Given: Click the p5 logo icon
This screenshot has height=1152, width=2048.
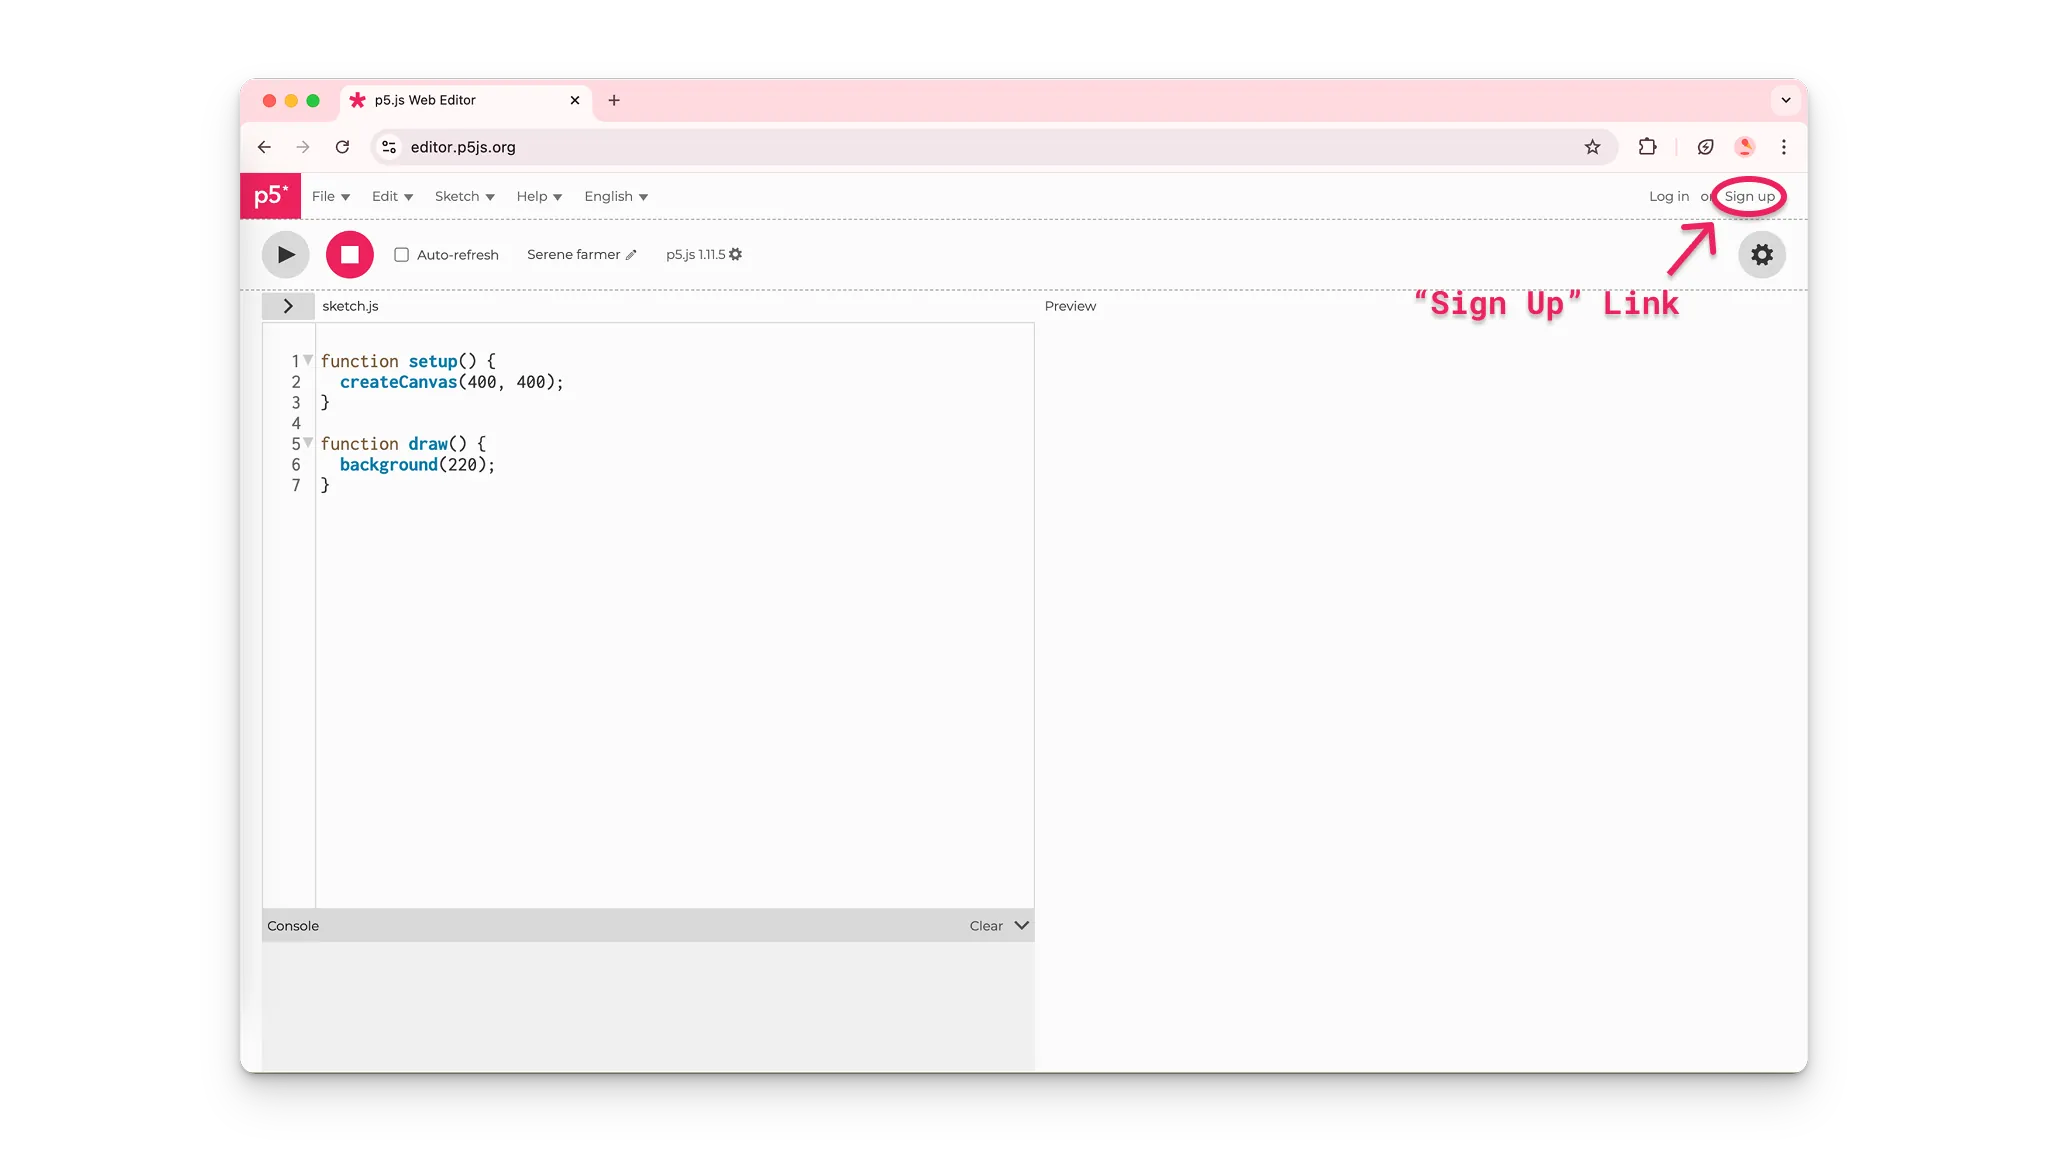Looking at the screenshot, I should pyautogui.click(x=270, y=195).
